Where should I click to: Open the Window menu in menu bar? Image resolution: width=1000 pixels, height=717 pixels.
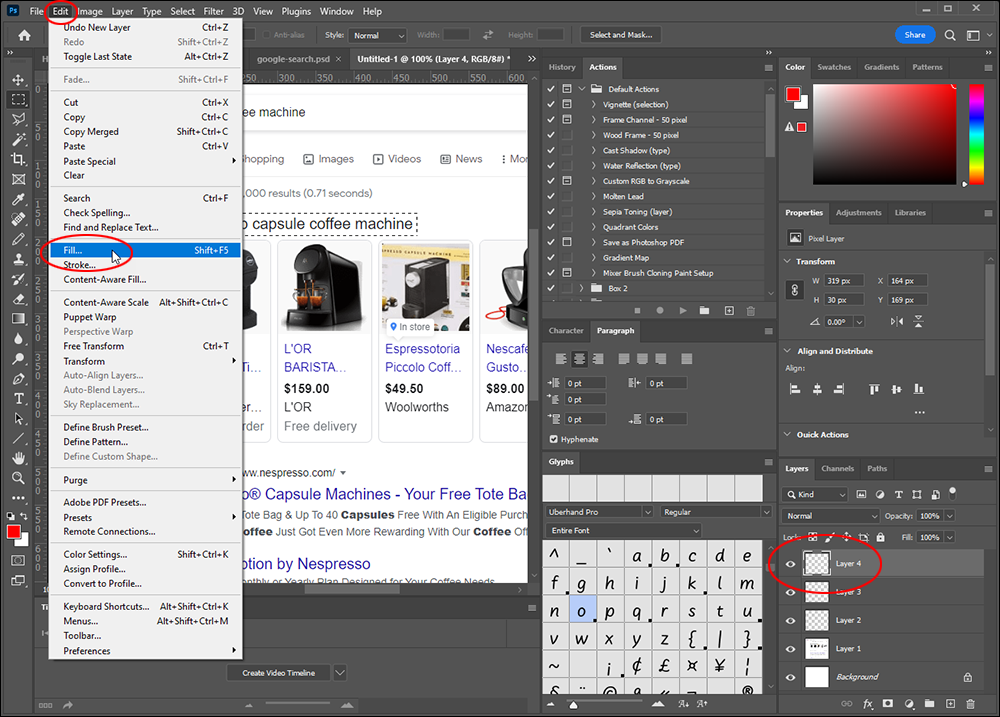point(336,11)
